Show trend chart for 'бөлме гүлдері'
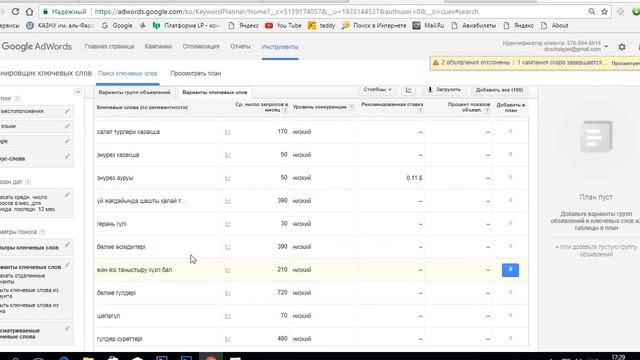This screenshot has height=360, width=640. [x=228, y=293]
